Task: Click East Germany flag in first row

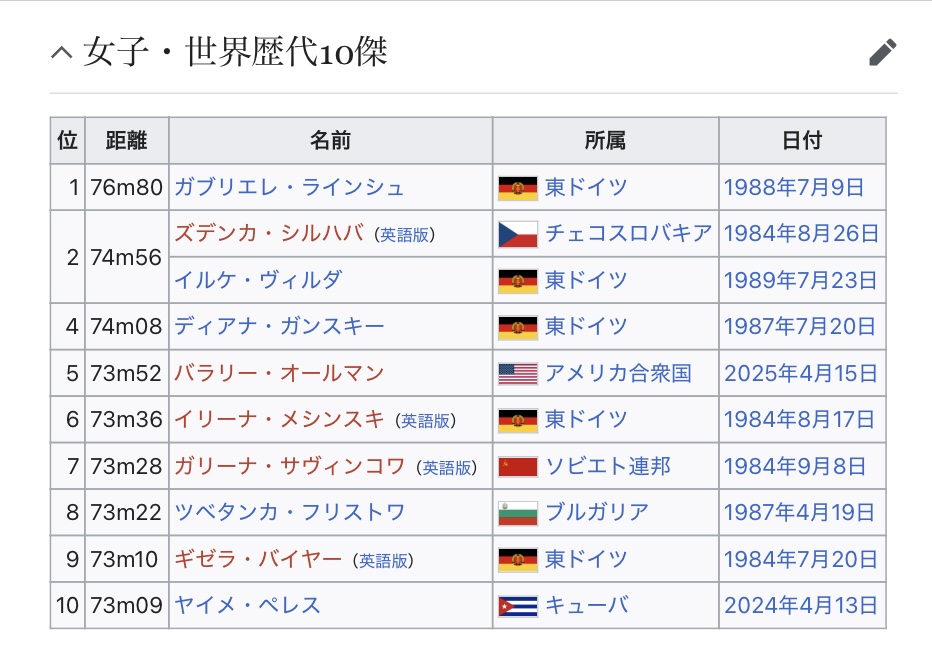Action: 517,187
